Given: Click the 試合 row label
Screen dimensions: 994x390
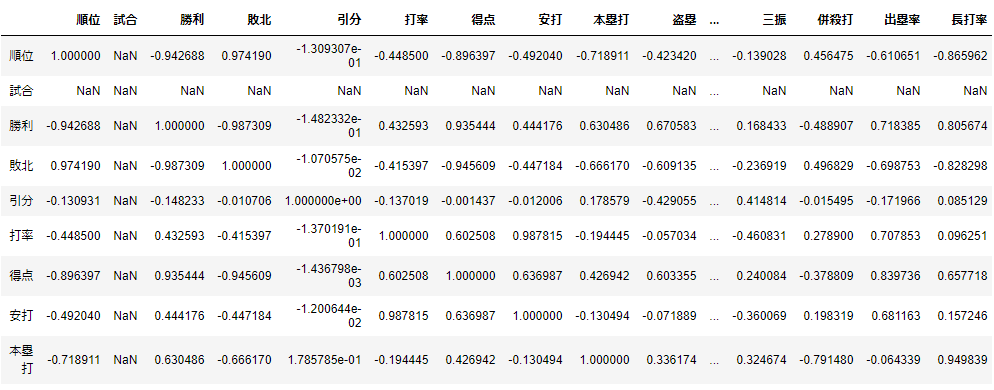Looking at the screenshot, I should coord(22,91).
